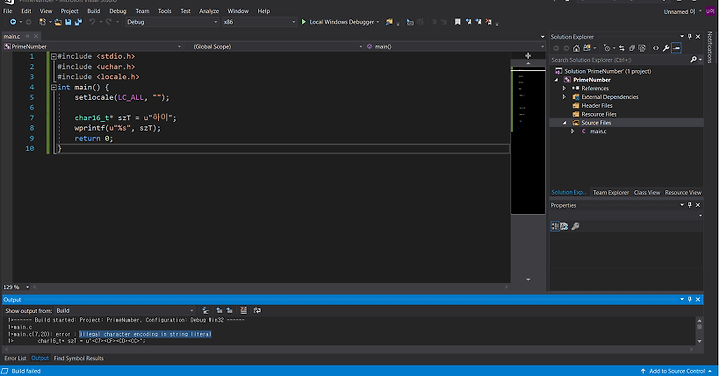
Task: Toggle auto-hide pin on Properties panel
Action: pyautogui.click(x=690, y=205)
